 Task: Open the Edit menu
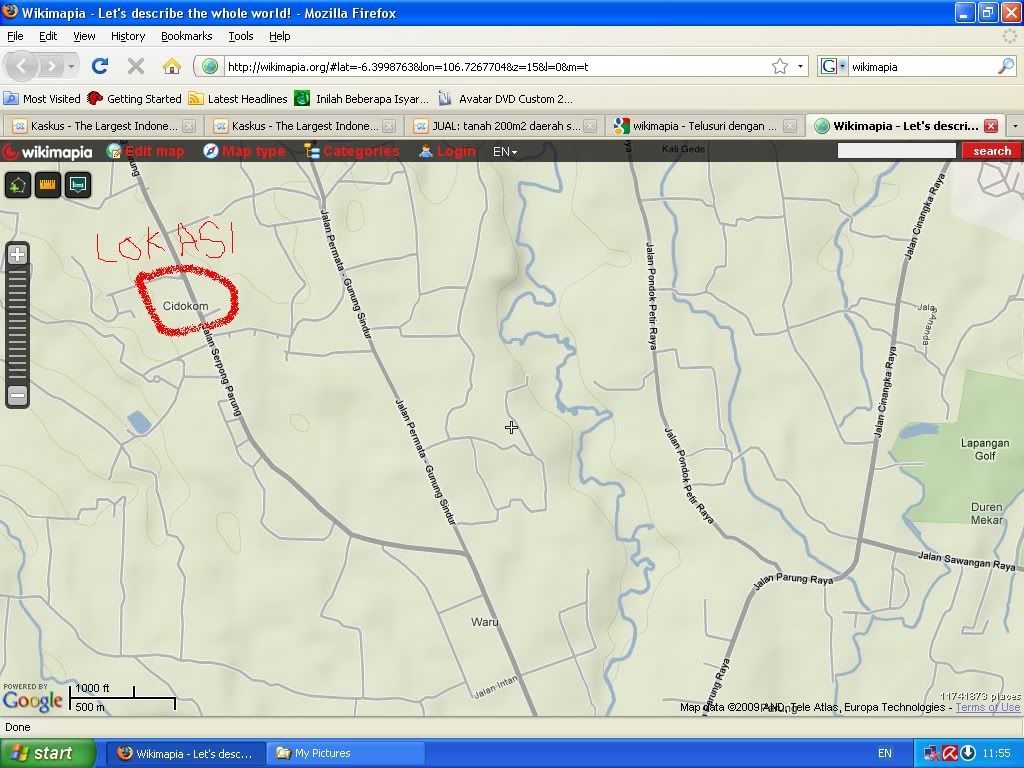[48, 36]
